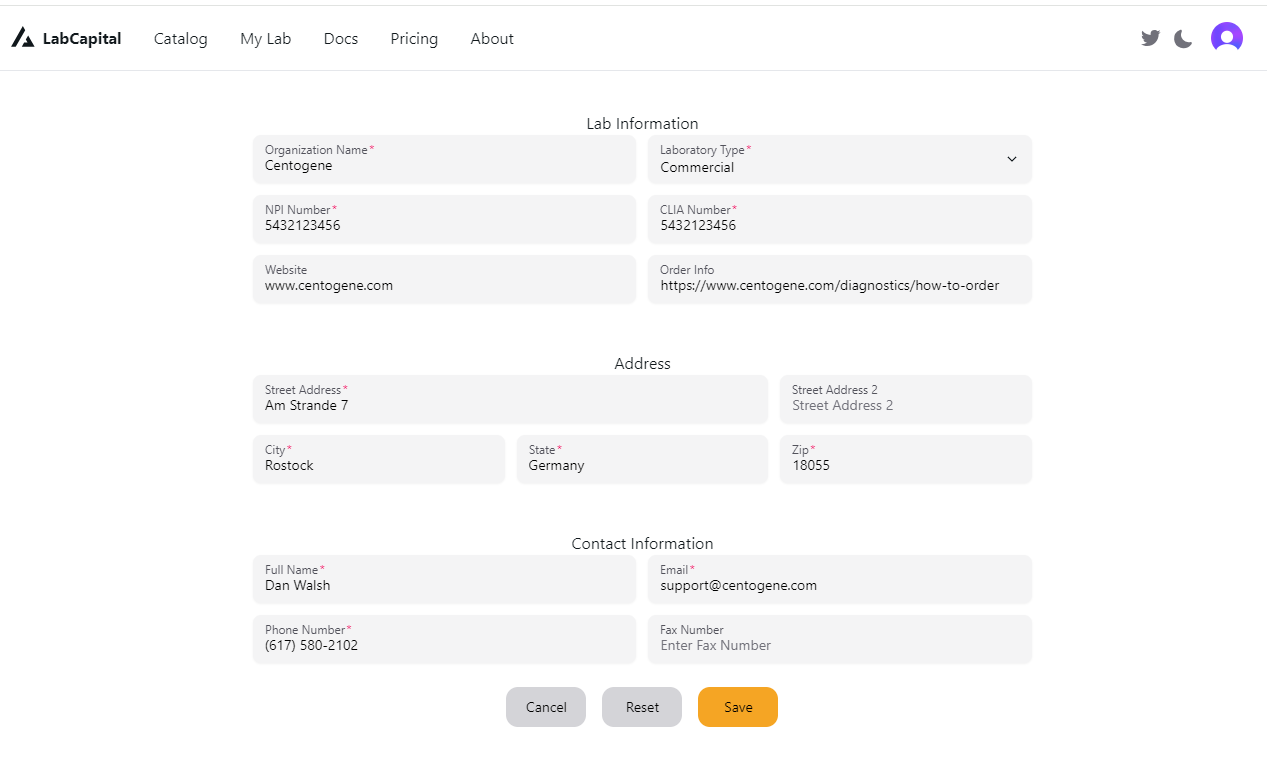Edit the Organization Name field
Image resolution: width=1267 pixels, height=769 pixels.
(x=444, y=159)
